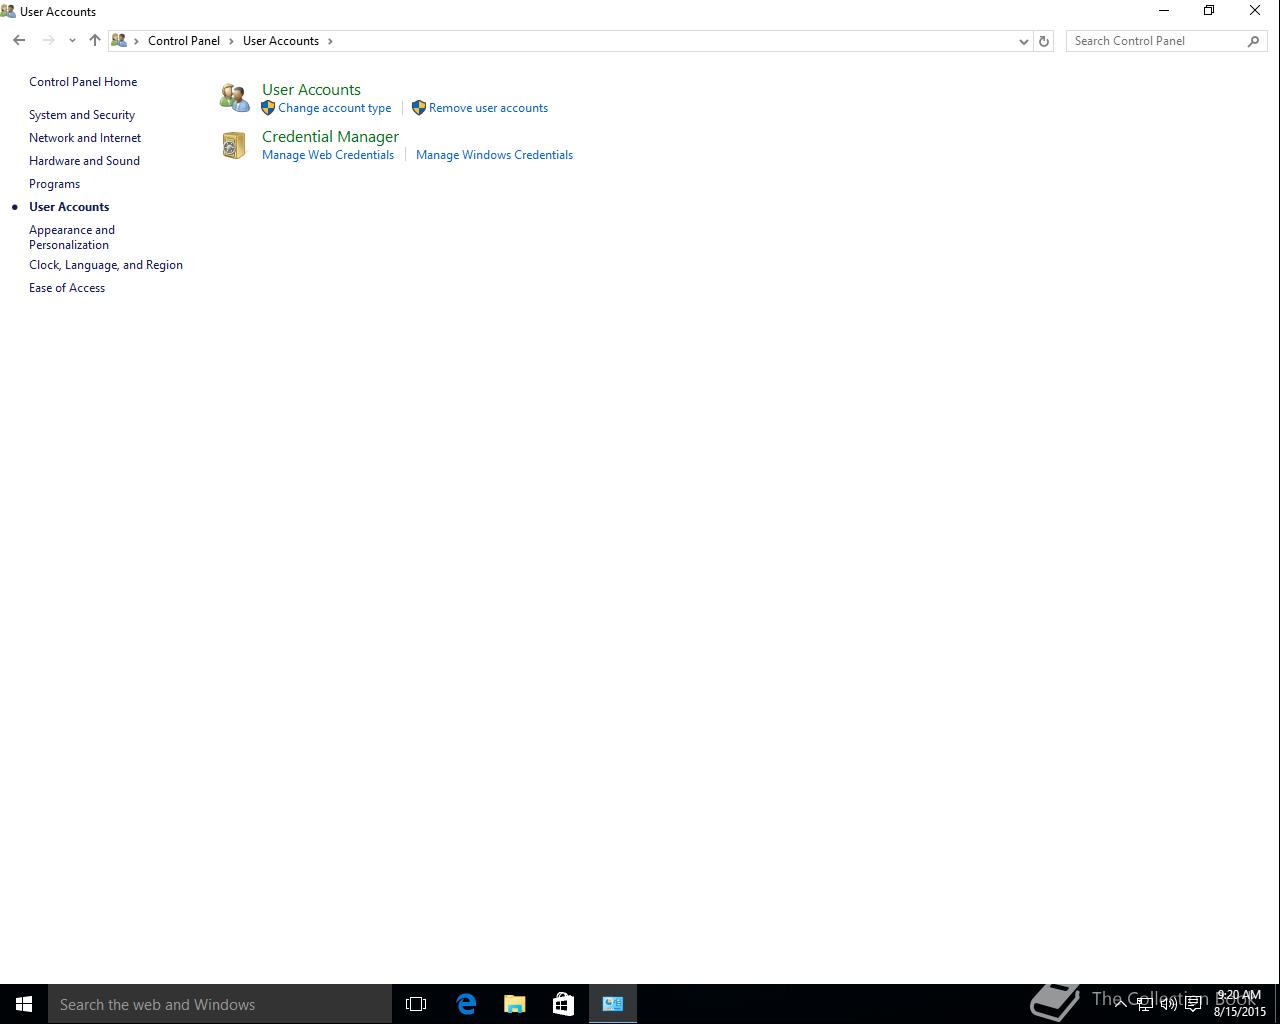The height and width of the screenshot is (1024, 1280).
Task: Expand the address bar history dropdown
Action: [1023, 41]
